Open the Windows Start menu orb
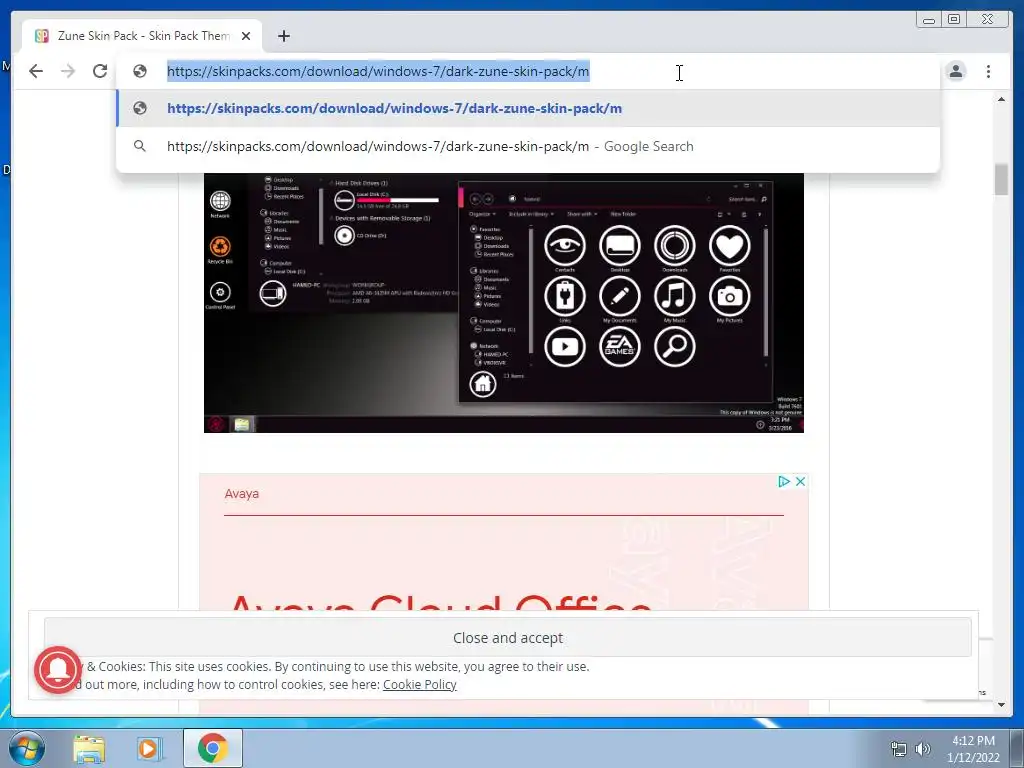 coord(26,748)
